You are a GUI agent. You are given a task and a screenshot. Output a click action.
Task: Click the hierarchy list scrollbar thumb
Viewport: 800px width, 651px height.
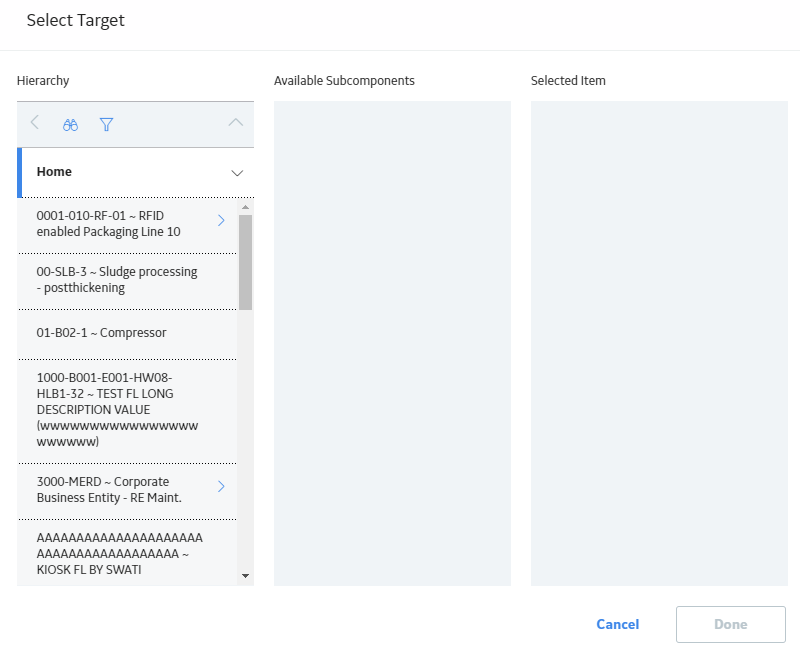click(245, 262)
